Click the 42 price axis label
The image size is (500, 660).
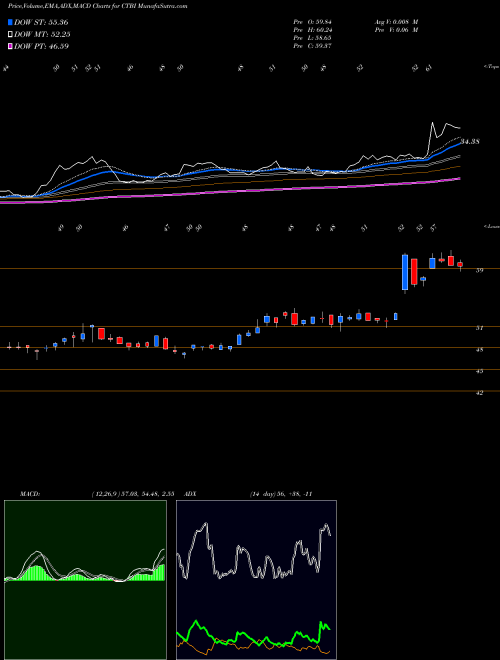[x=479, y=393]
